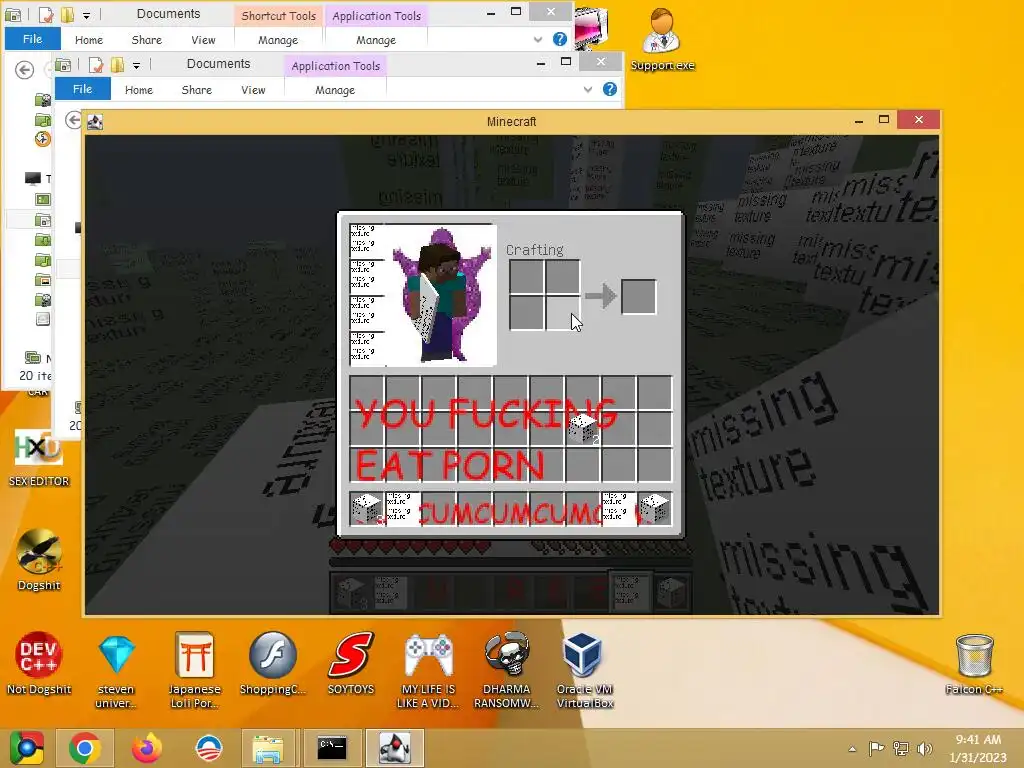Open the MY LIFE IS LIKE A VID... gamepad icon
The height and width of the screenshot is (768, 1024).
point(429,671)
